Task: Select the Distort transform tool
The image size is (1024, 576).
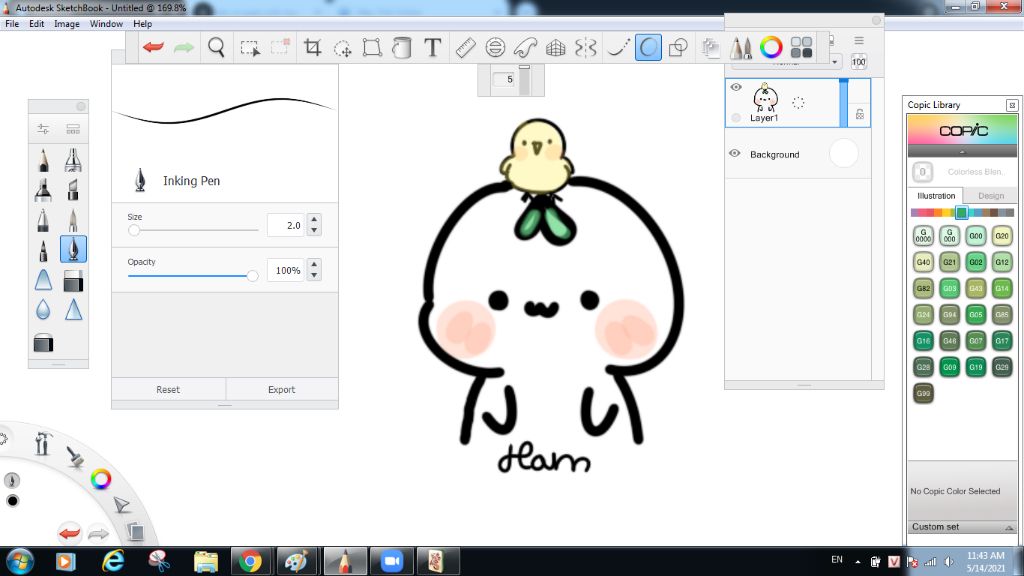Action: tap(372, 47)
